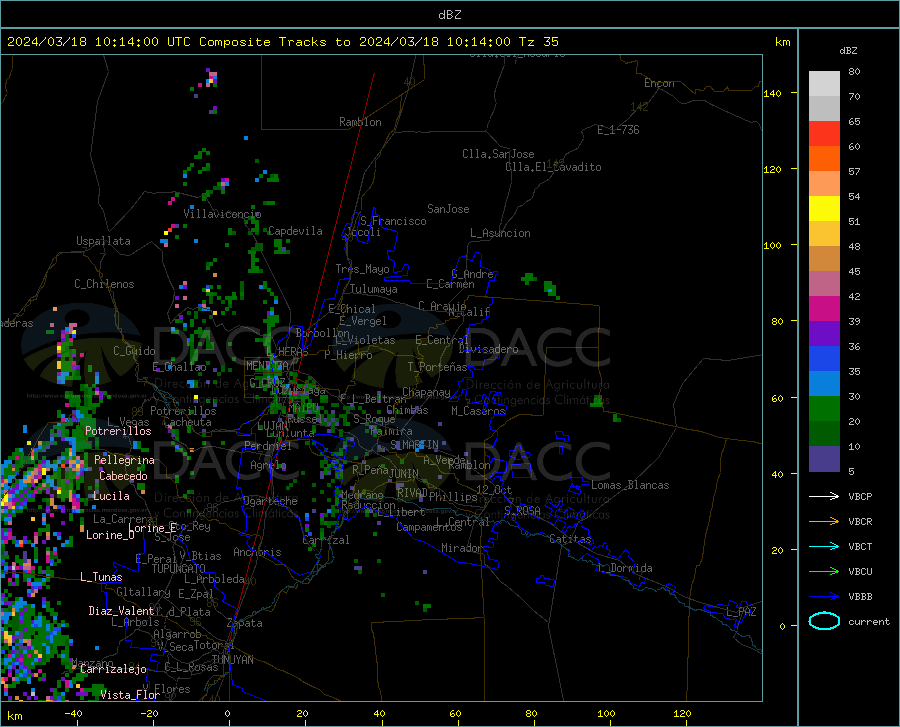Click the dark purple 10 dBZ legend swatch
900x727 pixels.
pyautogui.click(x=824, y=459)
